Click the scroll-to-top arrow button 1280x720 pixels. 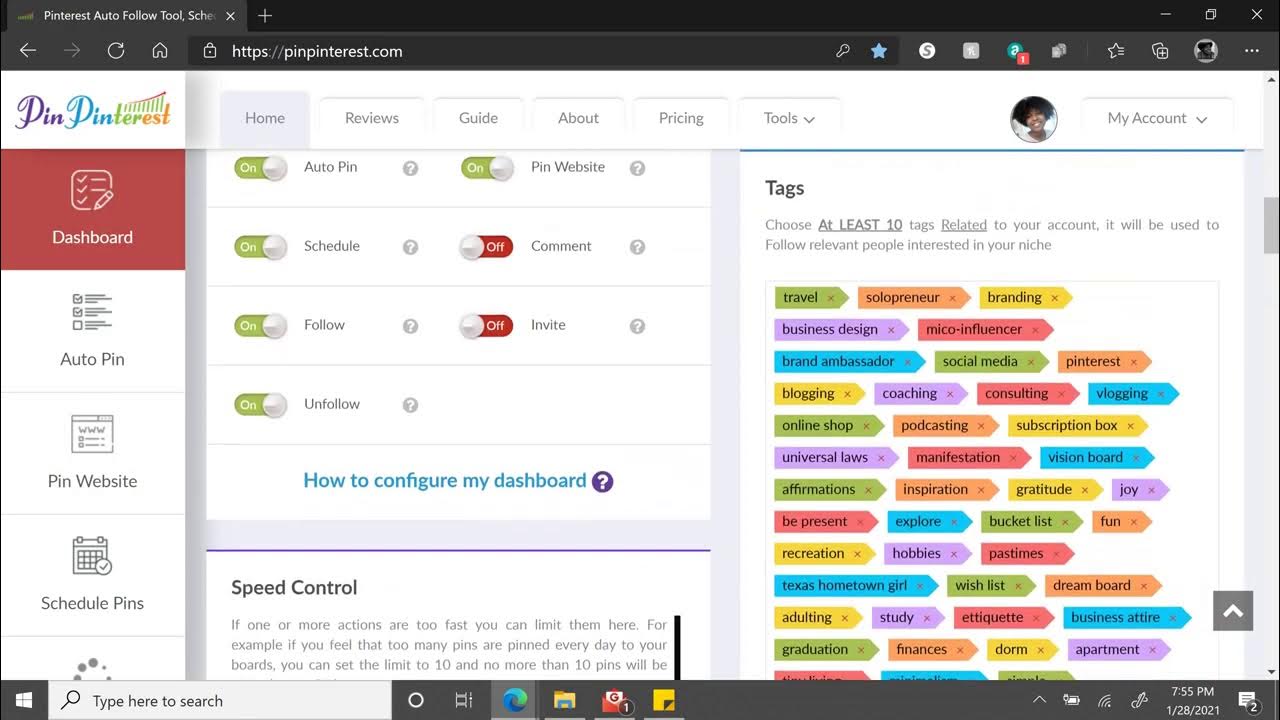[1232, 611]
